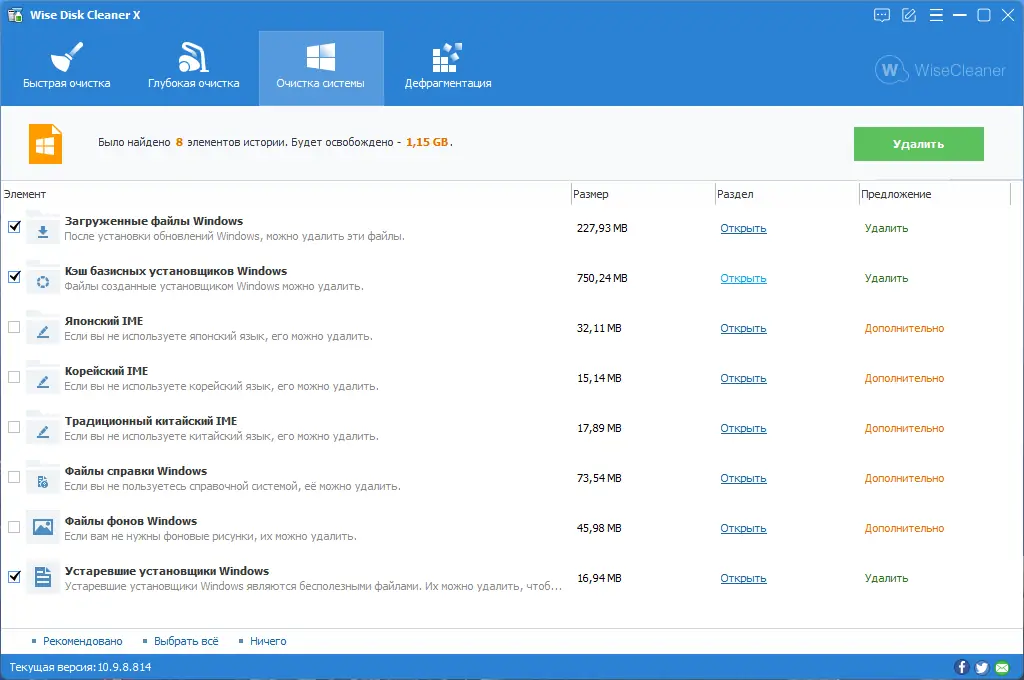Click the Ничего option
The image size is (1024, 680).
click(268, 641)
